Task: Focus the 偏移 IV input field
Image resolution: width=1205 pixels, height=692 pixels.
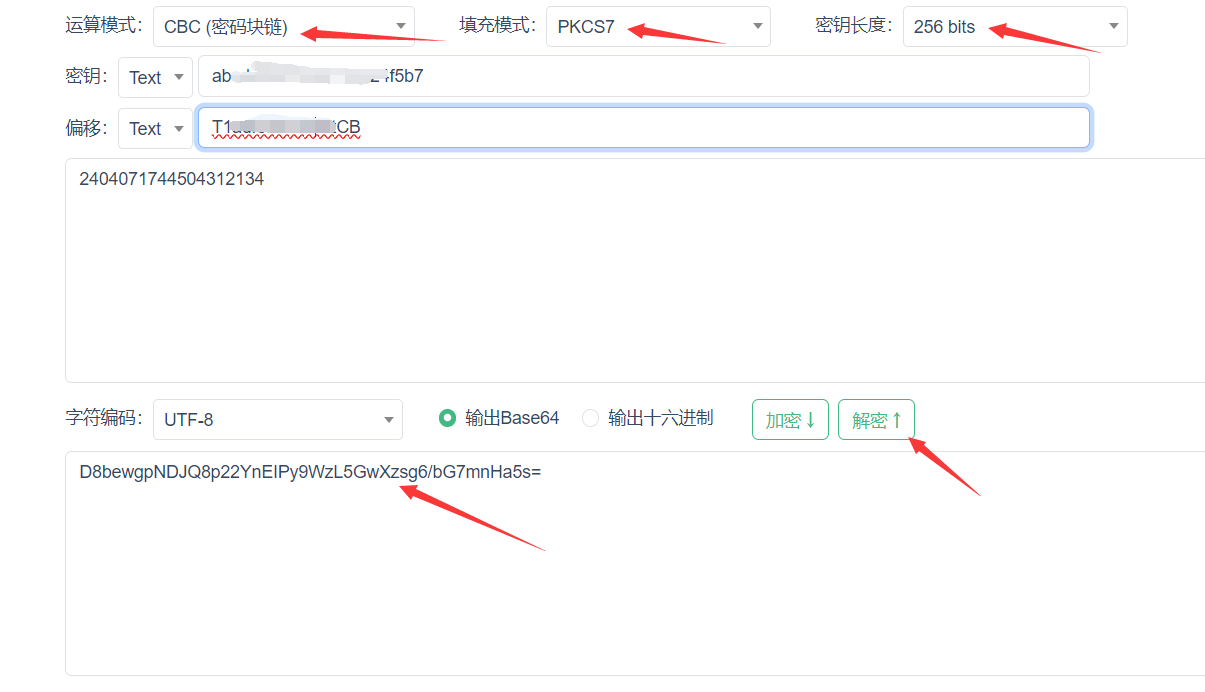Action: point(644,128)
